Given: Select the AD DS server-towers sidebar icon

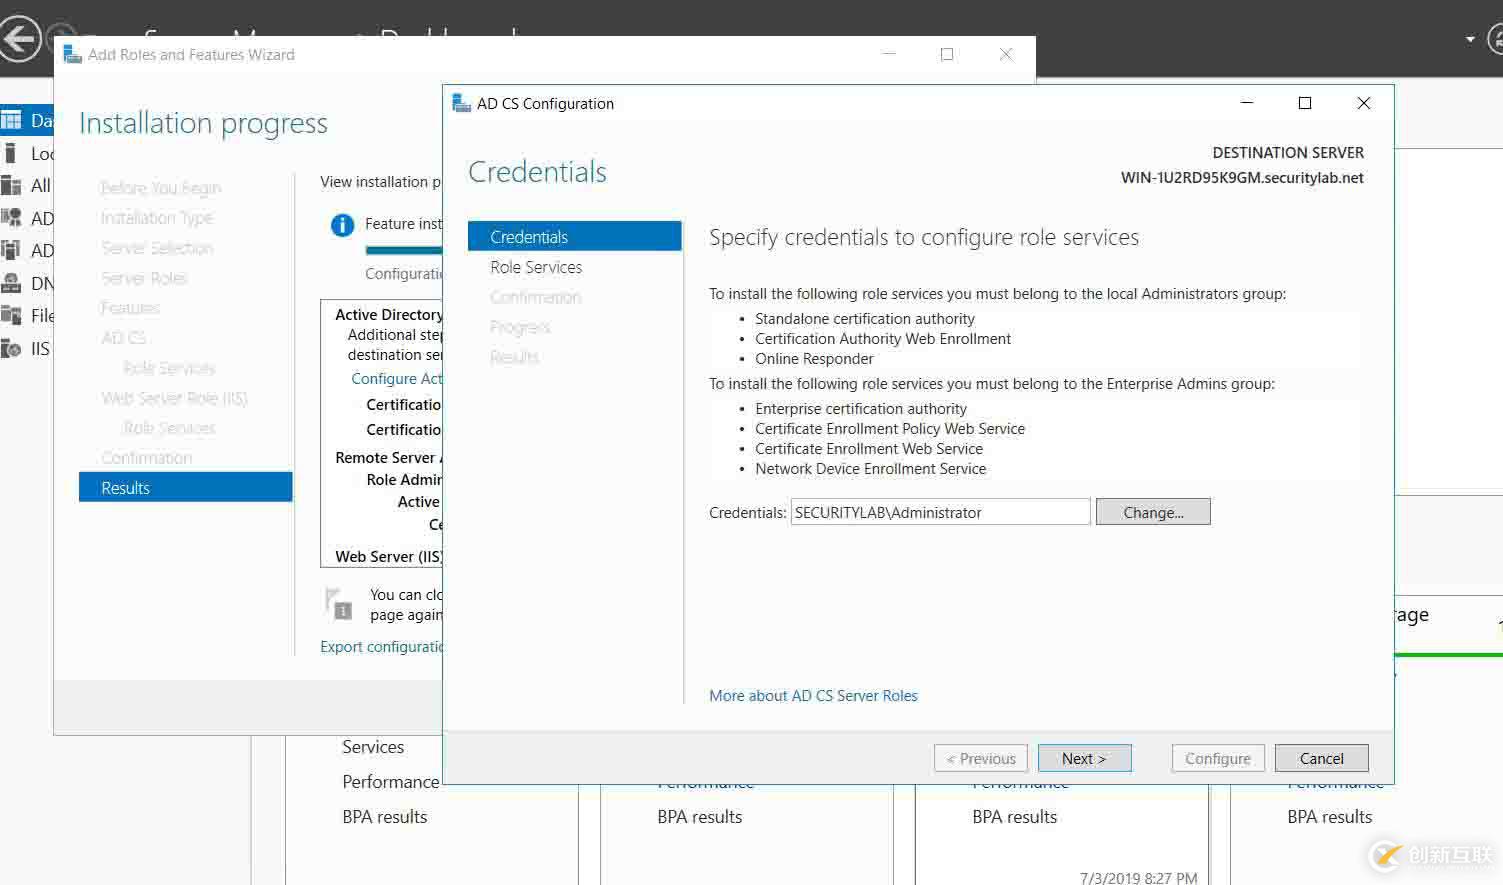Looking at the screenshot, I should (x=11, y=250).
